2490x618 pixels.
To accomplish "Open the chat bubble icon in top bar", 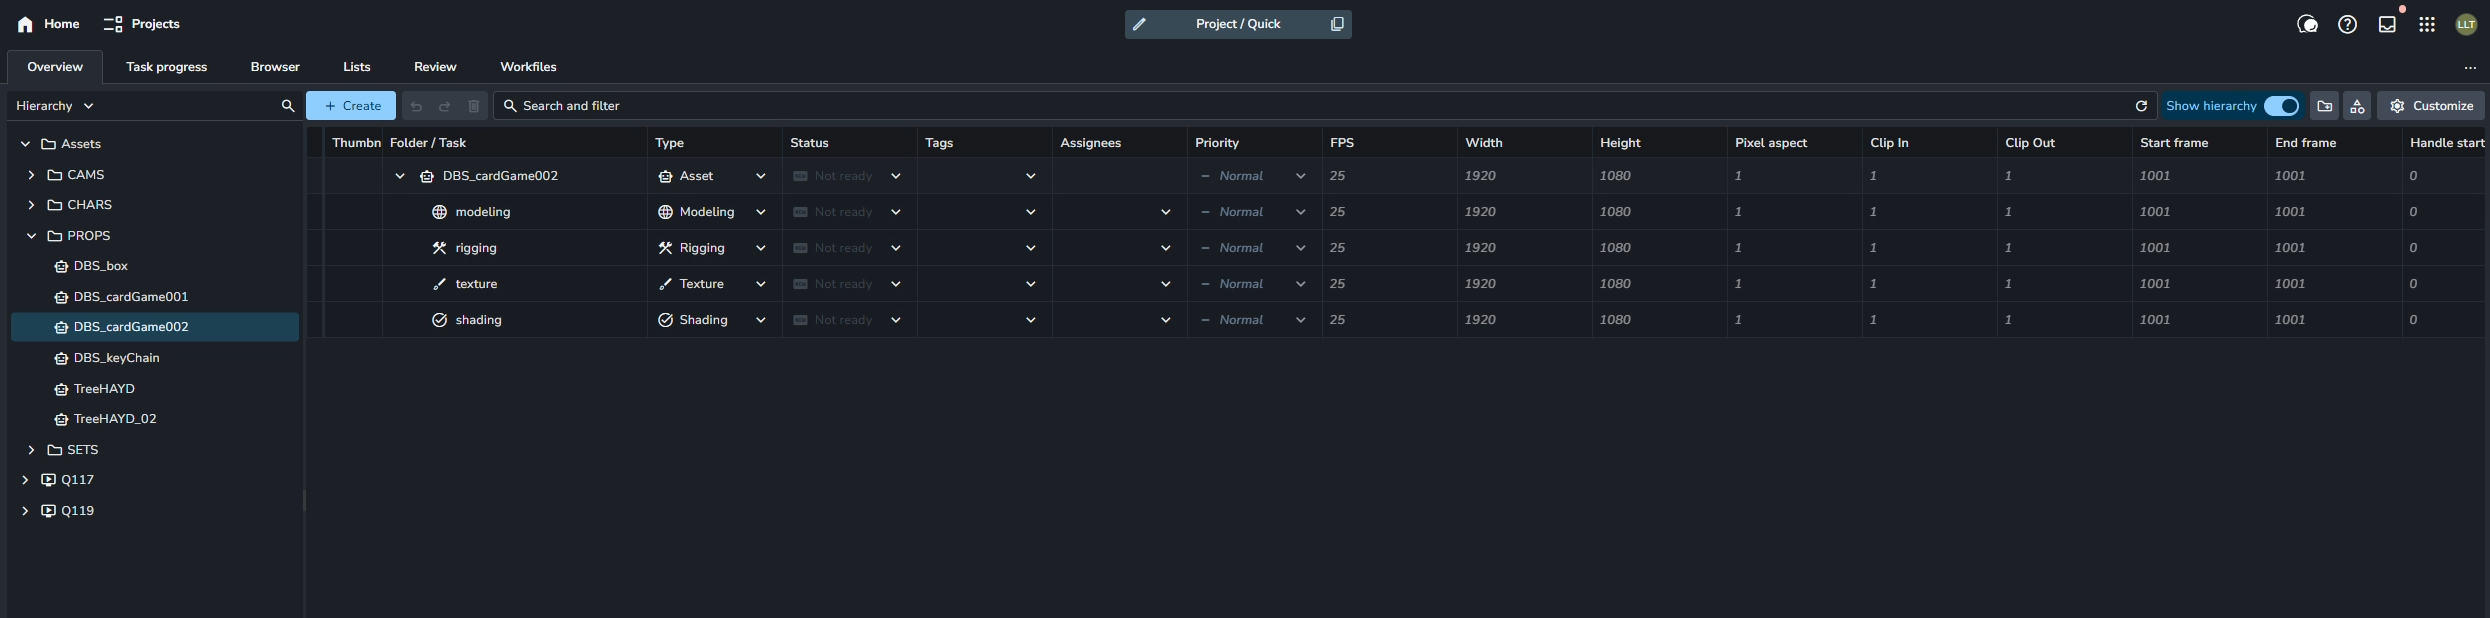I will [x=2307, y=24].
